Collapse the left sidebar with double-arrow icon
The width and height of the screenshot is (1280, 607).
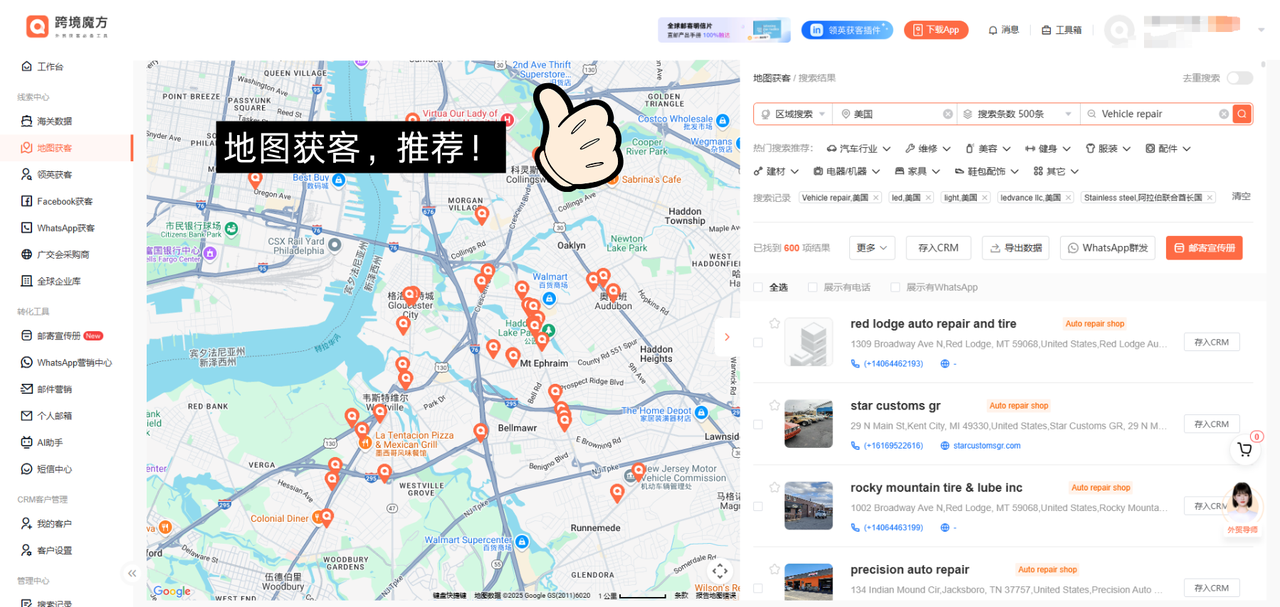pos(132,573)
